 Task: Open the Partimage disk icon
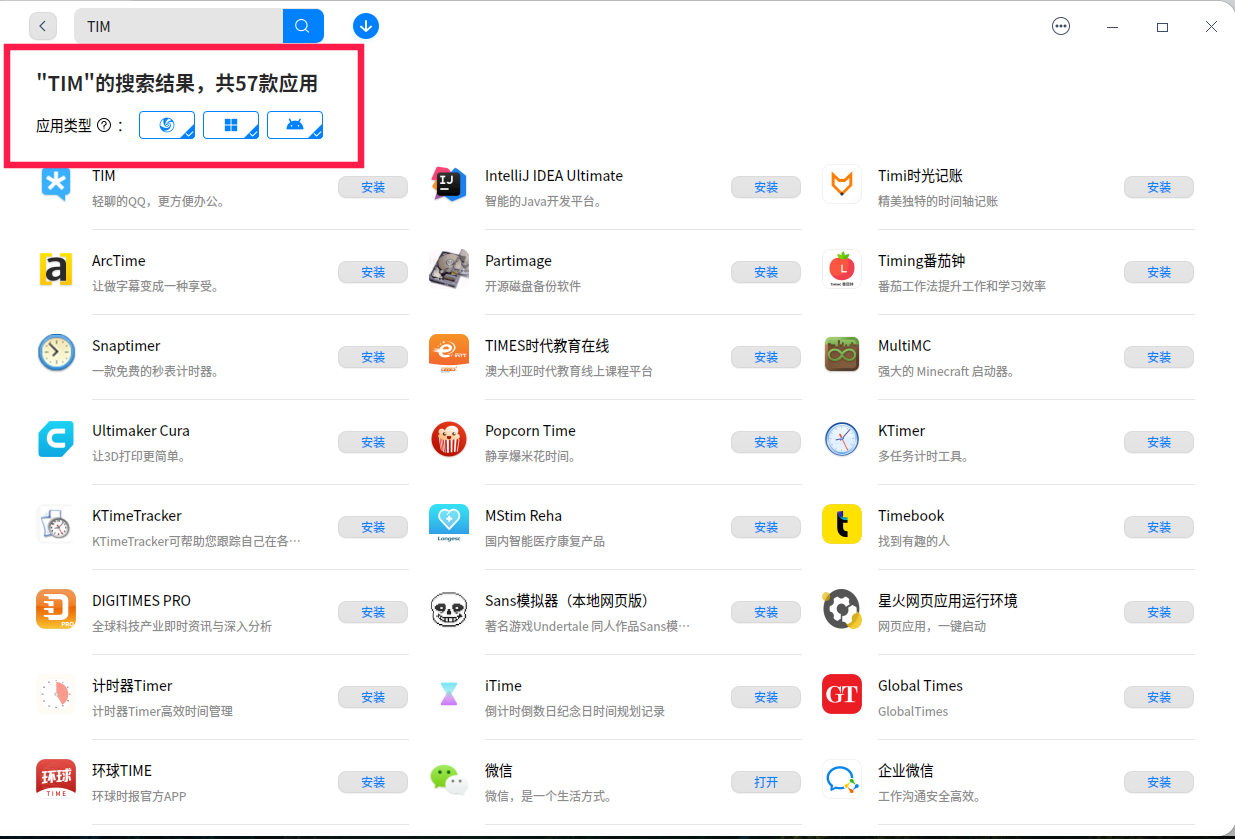[449, 269]
